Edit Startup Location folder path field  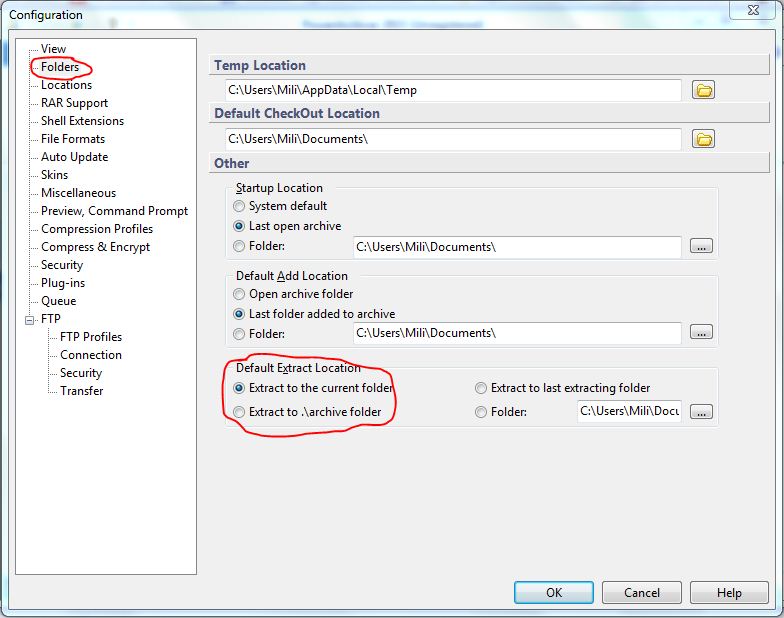click(517, 247)
